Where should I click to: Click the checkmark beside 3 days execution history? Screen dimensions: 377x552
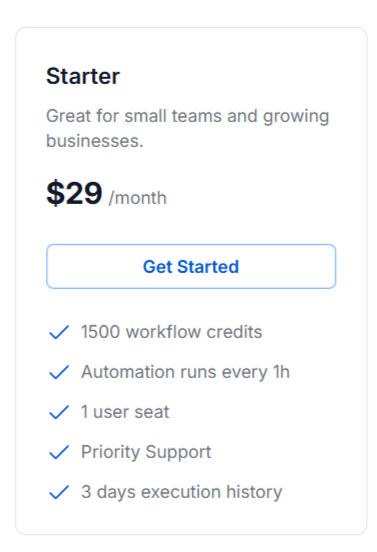[59, 492]
